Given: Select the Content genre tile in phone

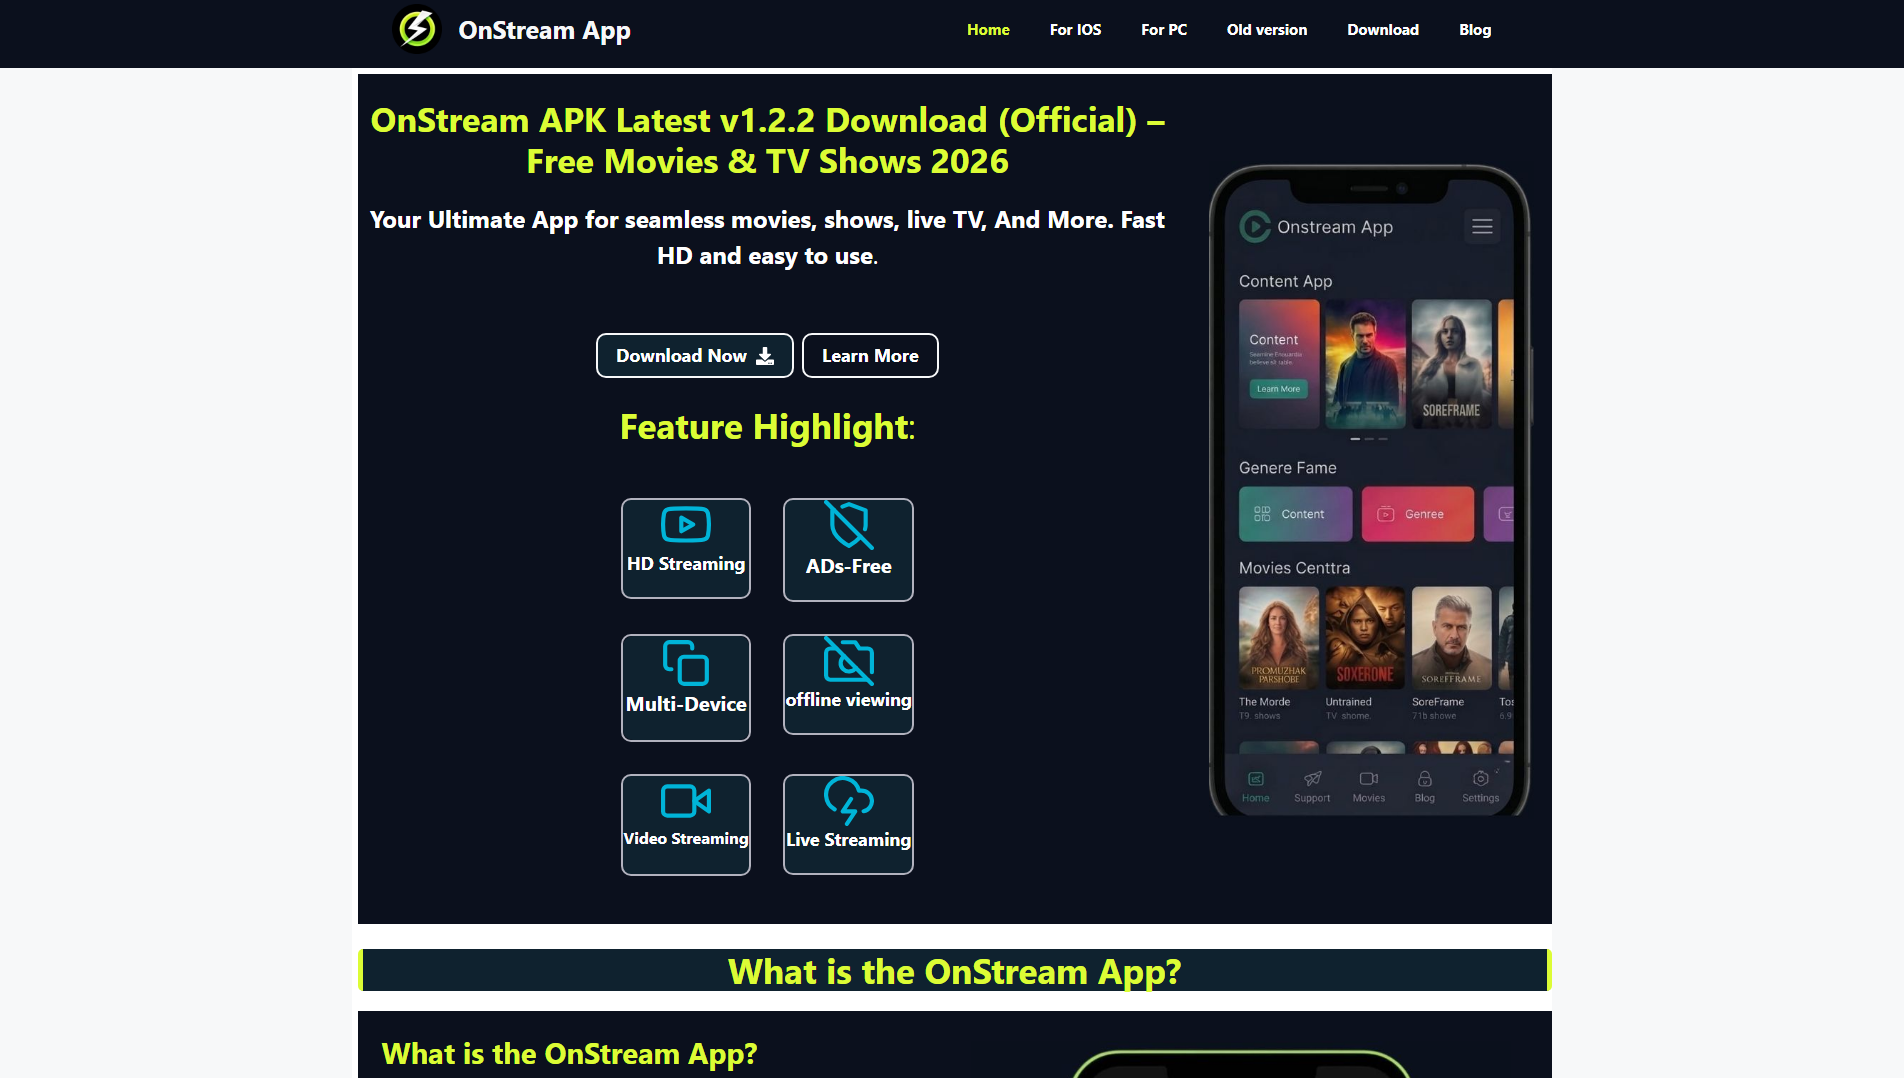Looking at the screenshot, I should click(x=1295, y=514).
